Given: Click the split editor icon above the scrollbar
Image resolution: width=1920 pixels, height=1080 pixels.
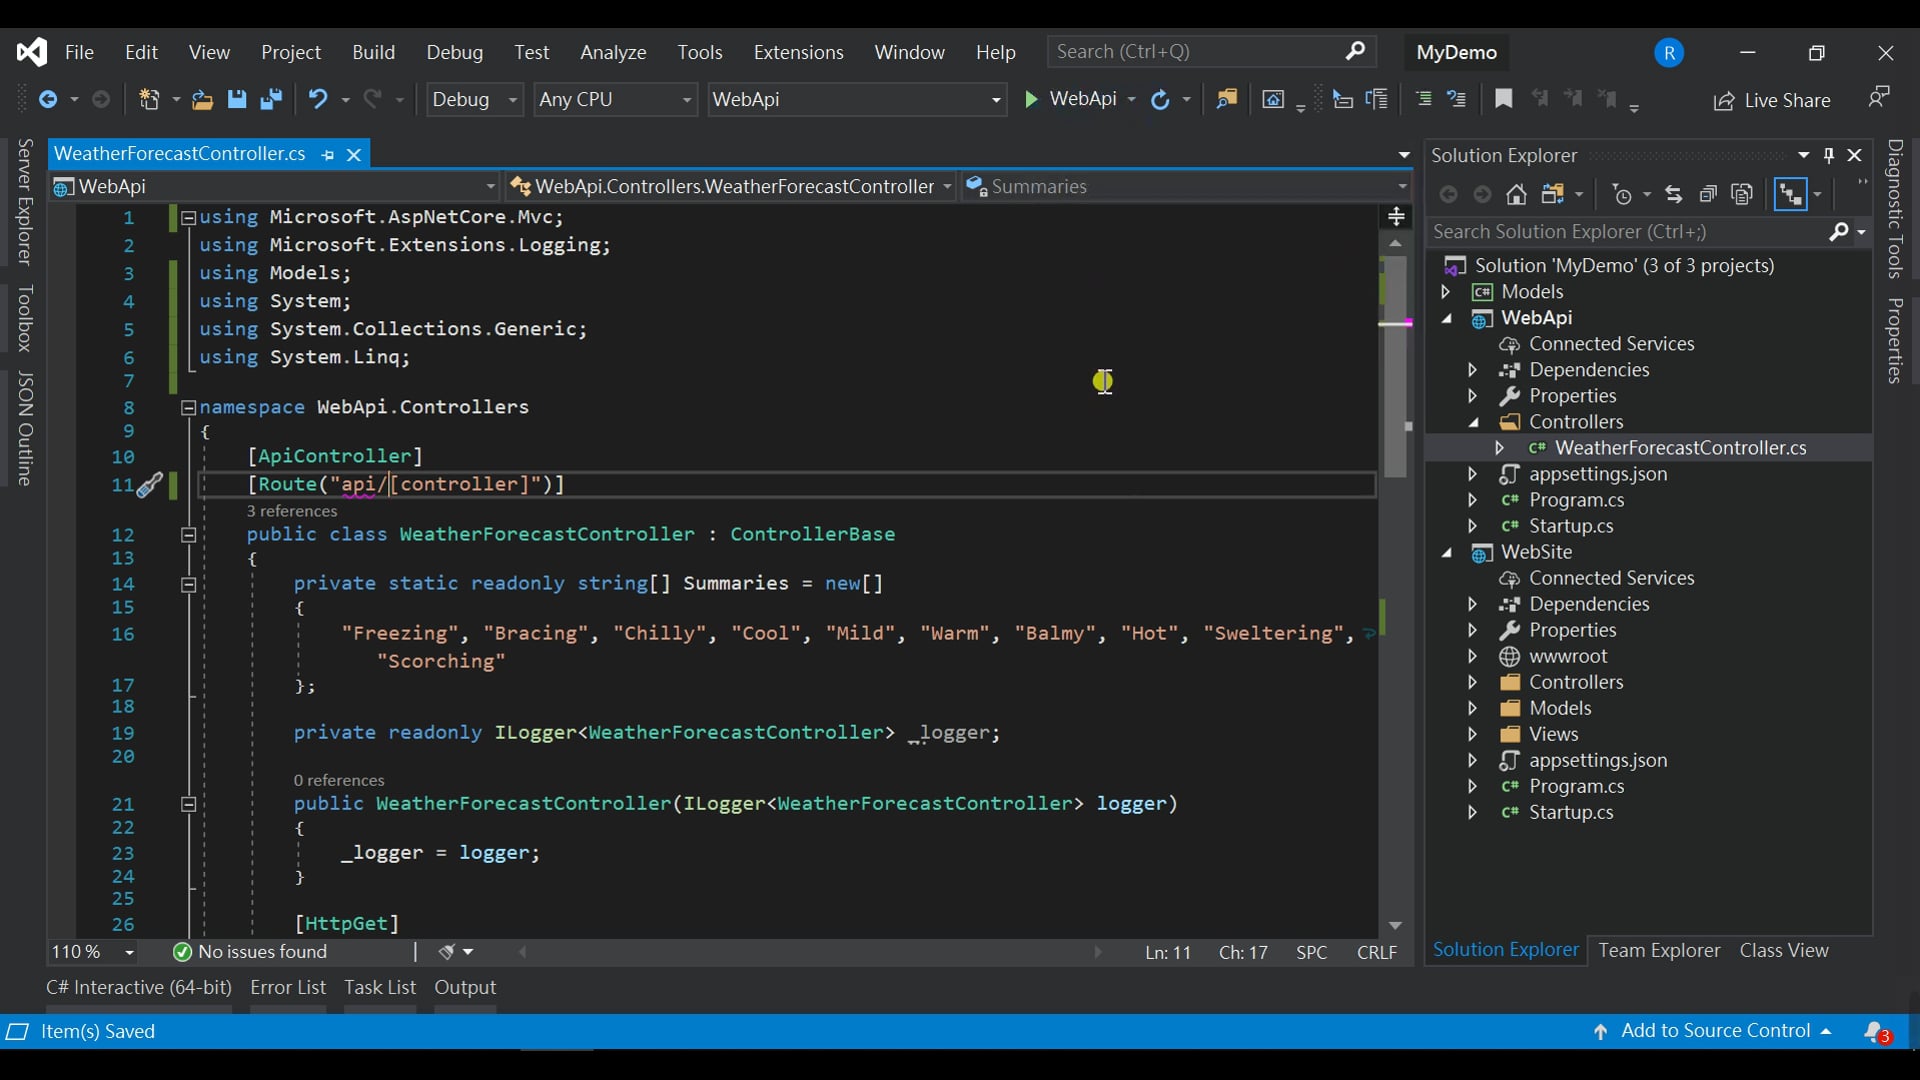Looking at the screenshot, I should [x=1397, y=216].
